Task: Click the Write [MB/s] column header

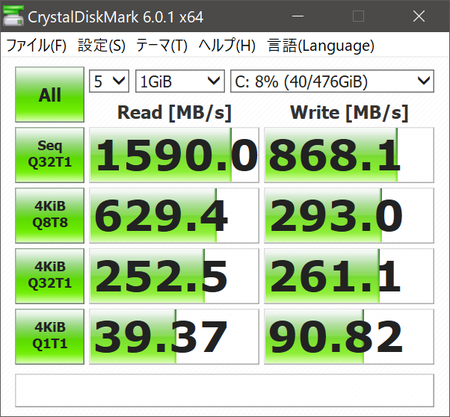Action: pyautogui.click(x=349, y=112)
